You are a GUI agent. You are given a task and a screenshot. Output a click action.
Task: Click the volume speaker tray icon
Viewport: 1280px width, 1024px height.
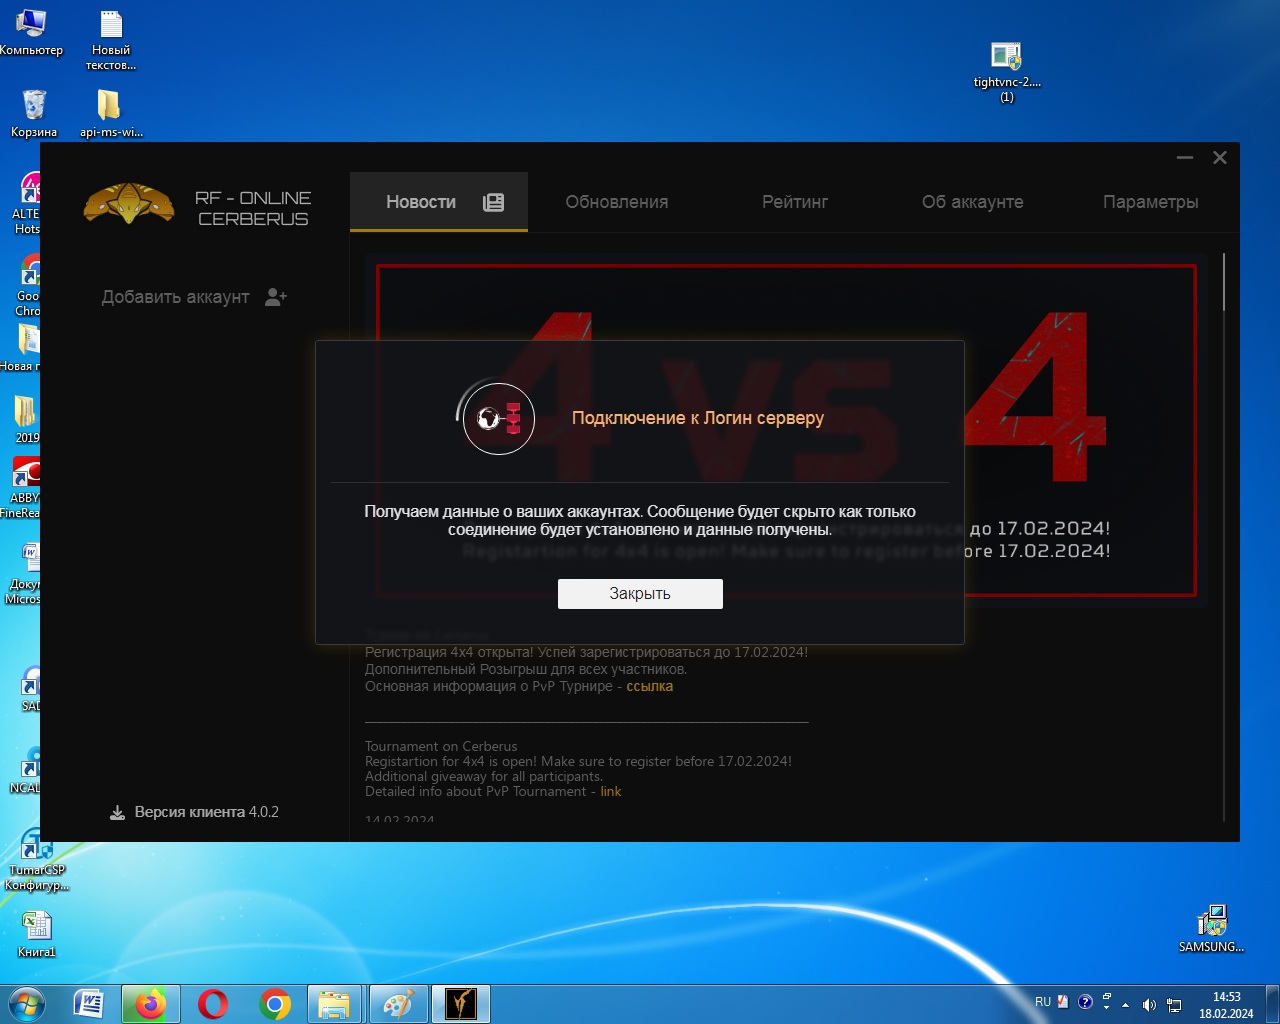click(1149, 1005)
